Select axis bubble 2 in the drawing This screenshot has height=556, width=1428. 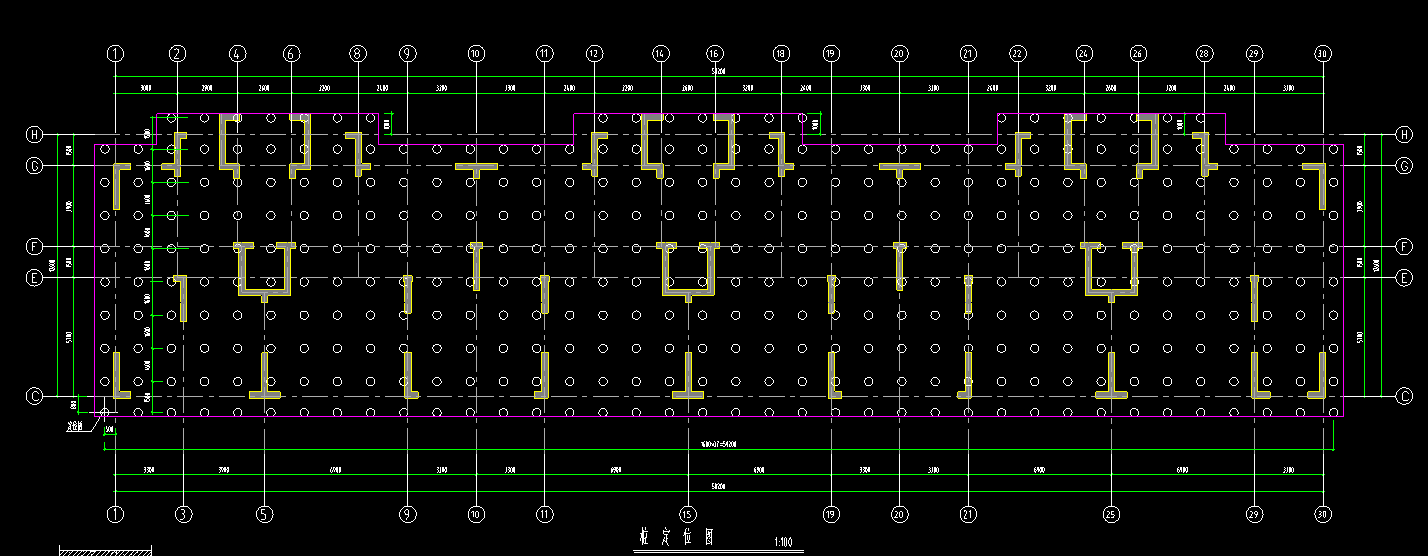tap(177, 53)
